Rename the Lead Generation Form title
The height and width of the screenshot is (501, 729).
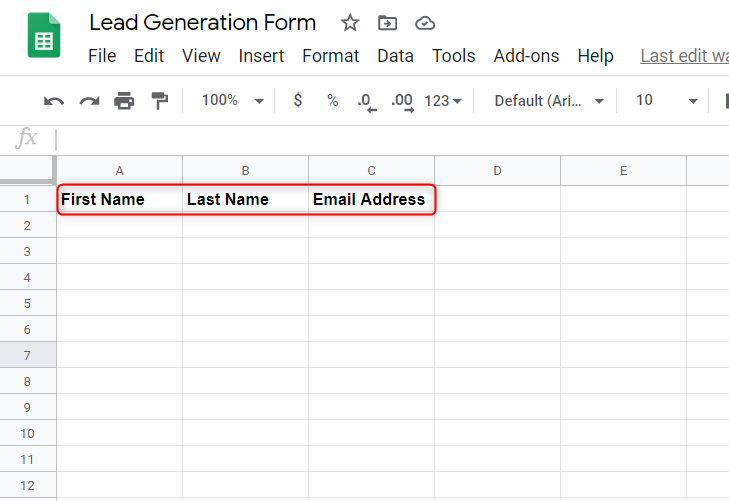(x=202, y=22)
